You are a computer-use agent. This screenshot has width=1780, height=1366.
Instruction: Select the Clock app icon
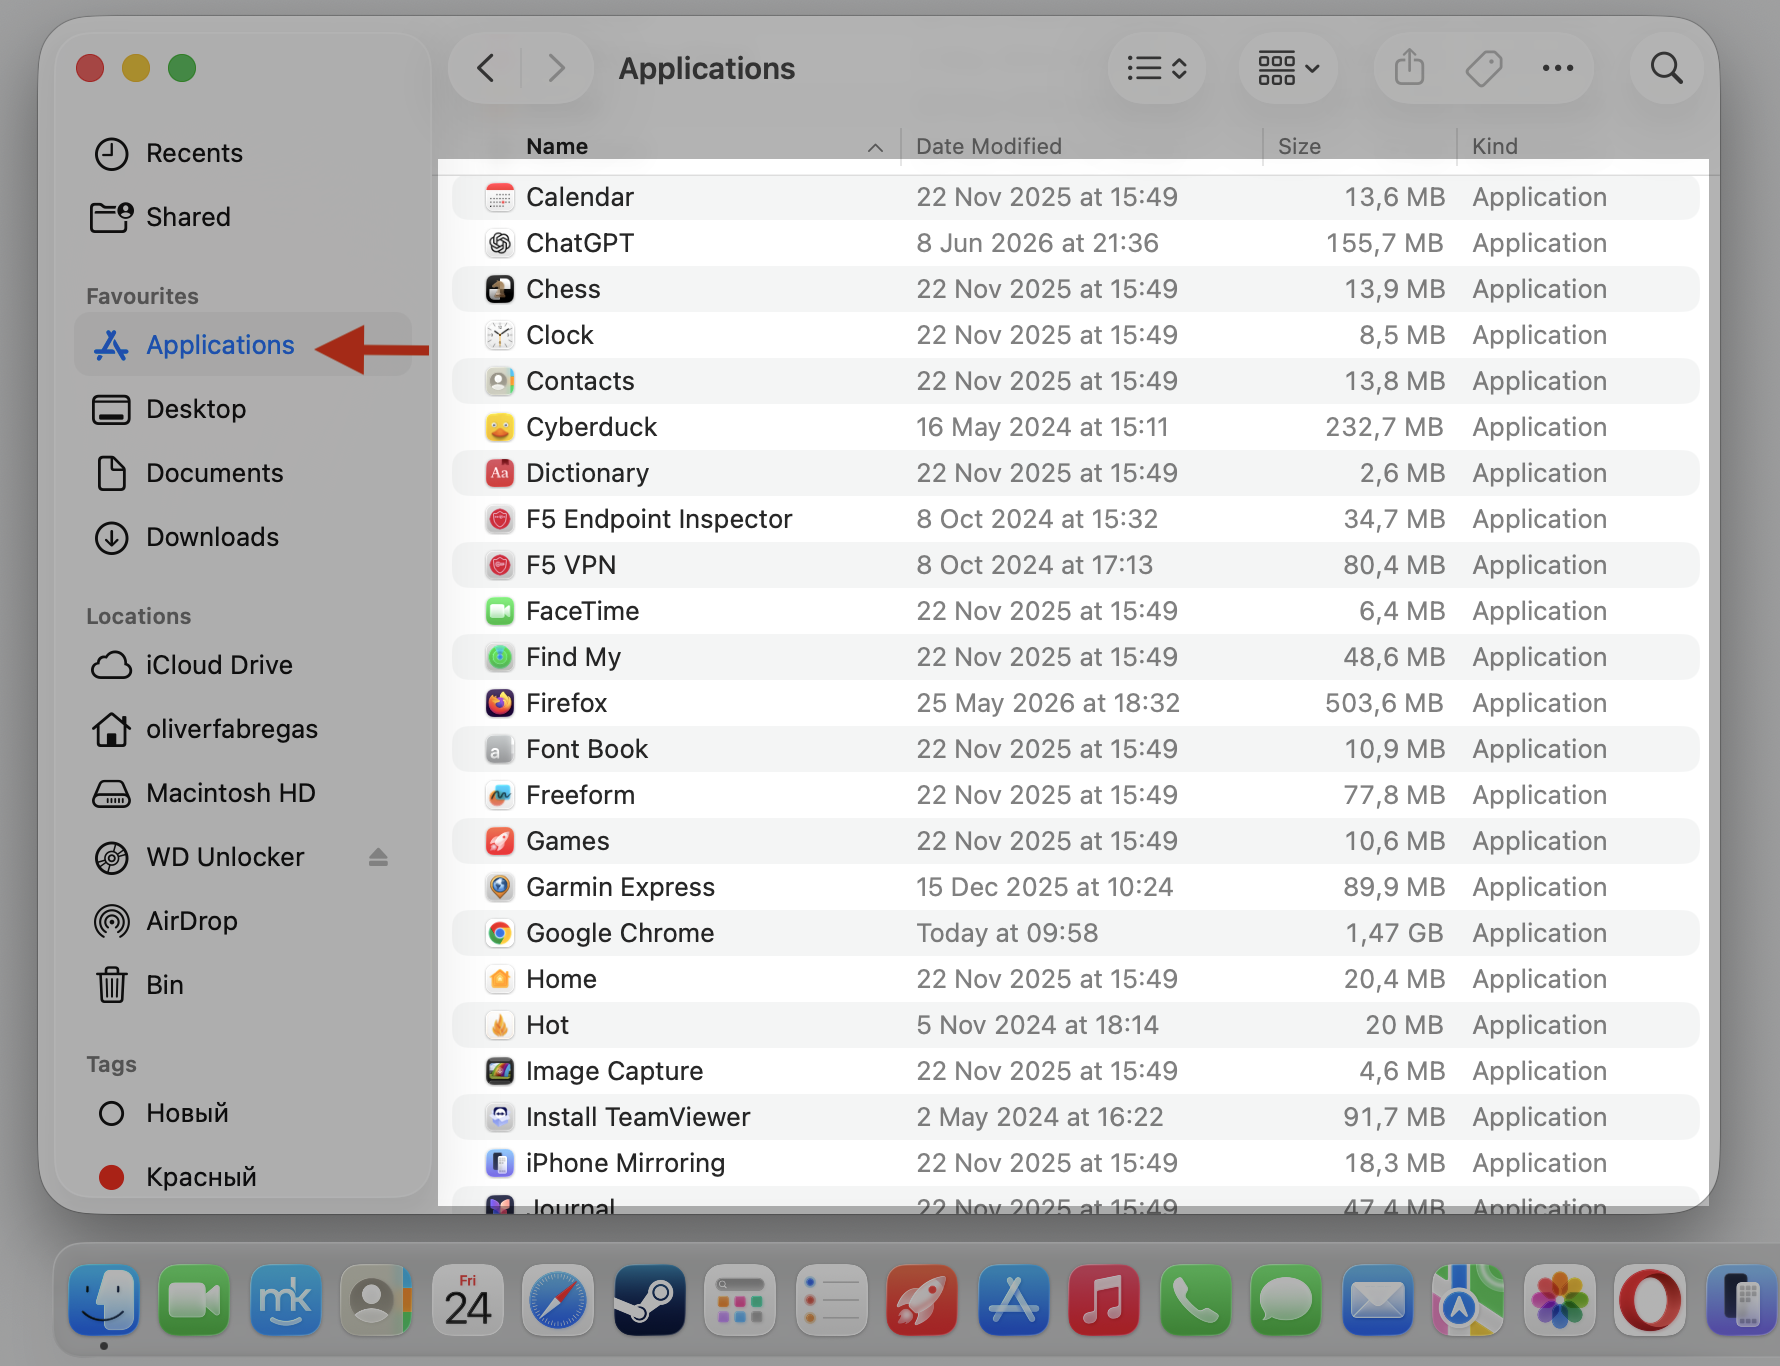500,335
